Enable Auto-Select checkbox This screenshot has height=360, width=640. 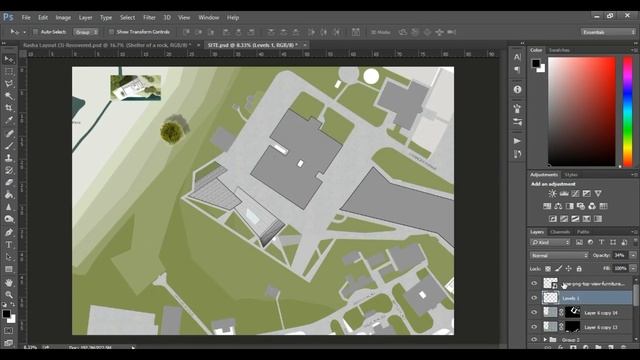(35, 32)
